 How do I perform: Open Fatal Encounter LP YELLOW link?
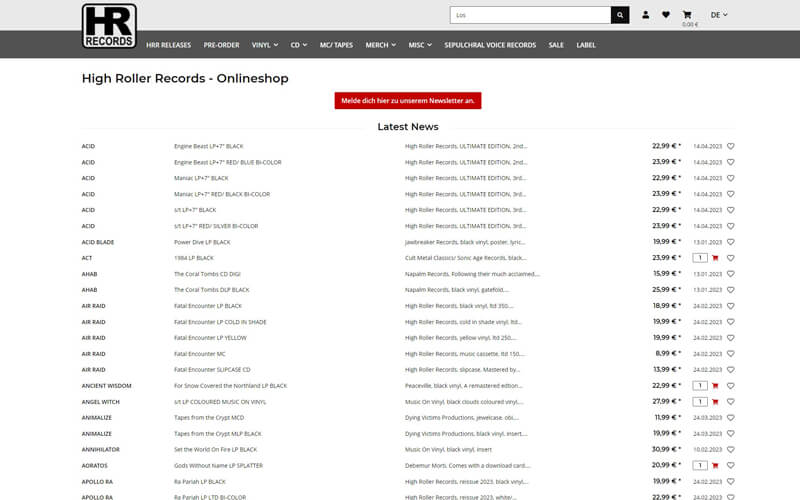coord(210,338)
